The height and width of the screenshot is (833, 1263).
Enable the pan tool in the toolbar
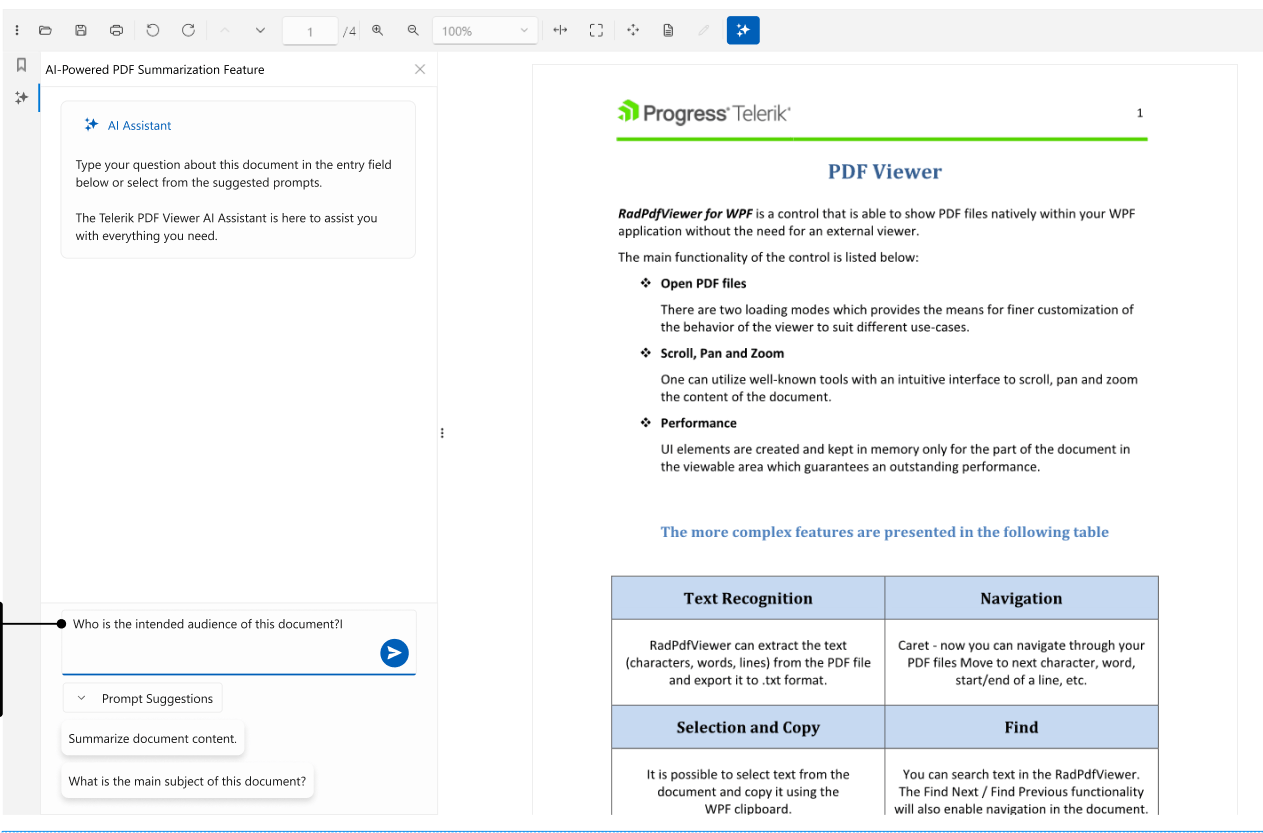click(x=632, y=31)
